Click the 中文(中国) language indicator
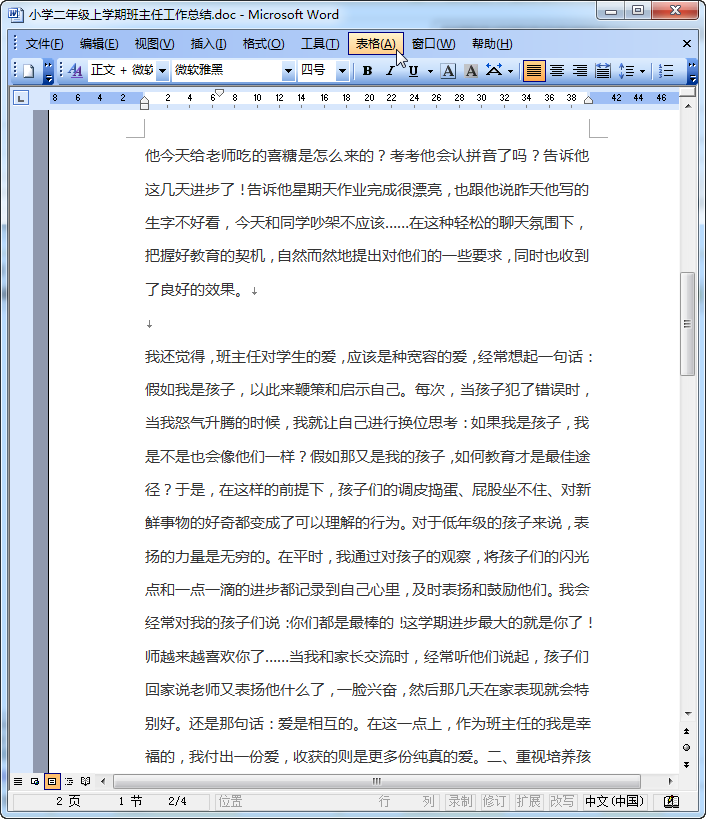Viewport: 706px width, 819px height. coord(615,801)
